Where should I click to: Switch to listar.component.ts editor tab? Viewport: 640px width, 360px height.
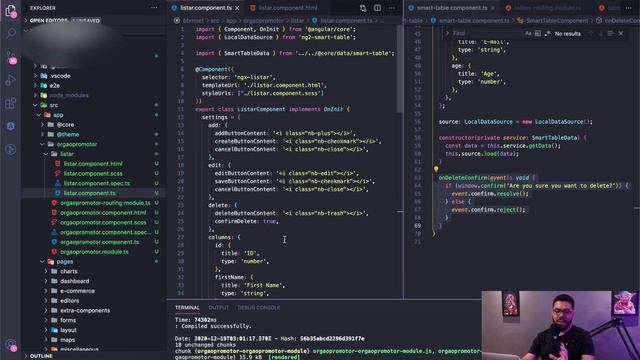(x=205, y=8)
